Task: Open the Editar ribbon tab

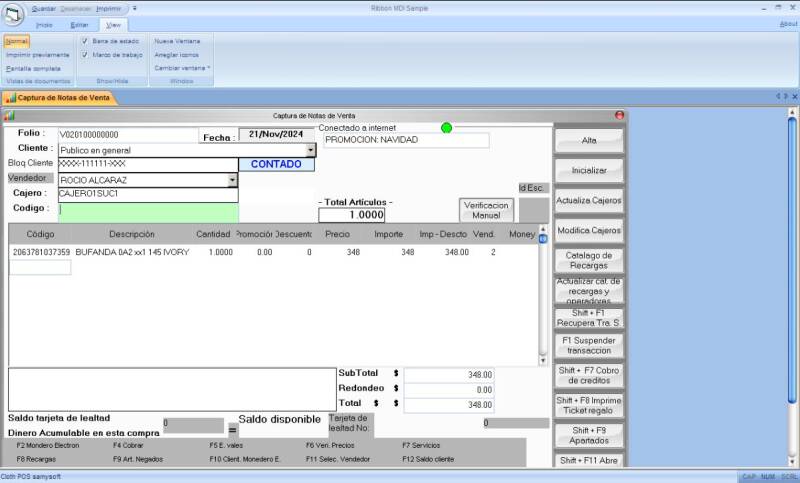Action: point(80,23)
